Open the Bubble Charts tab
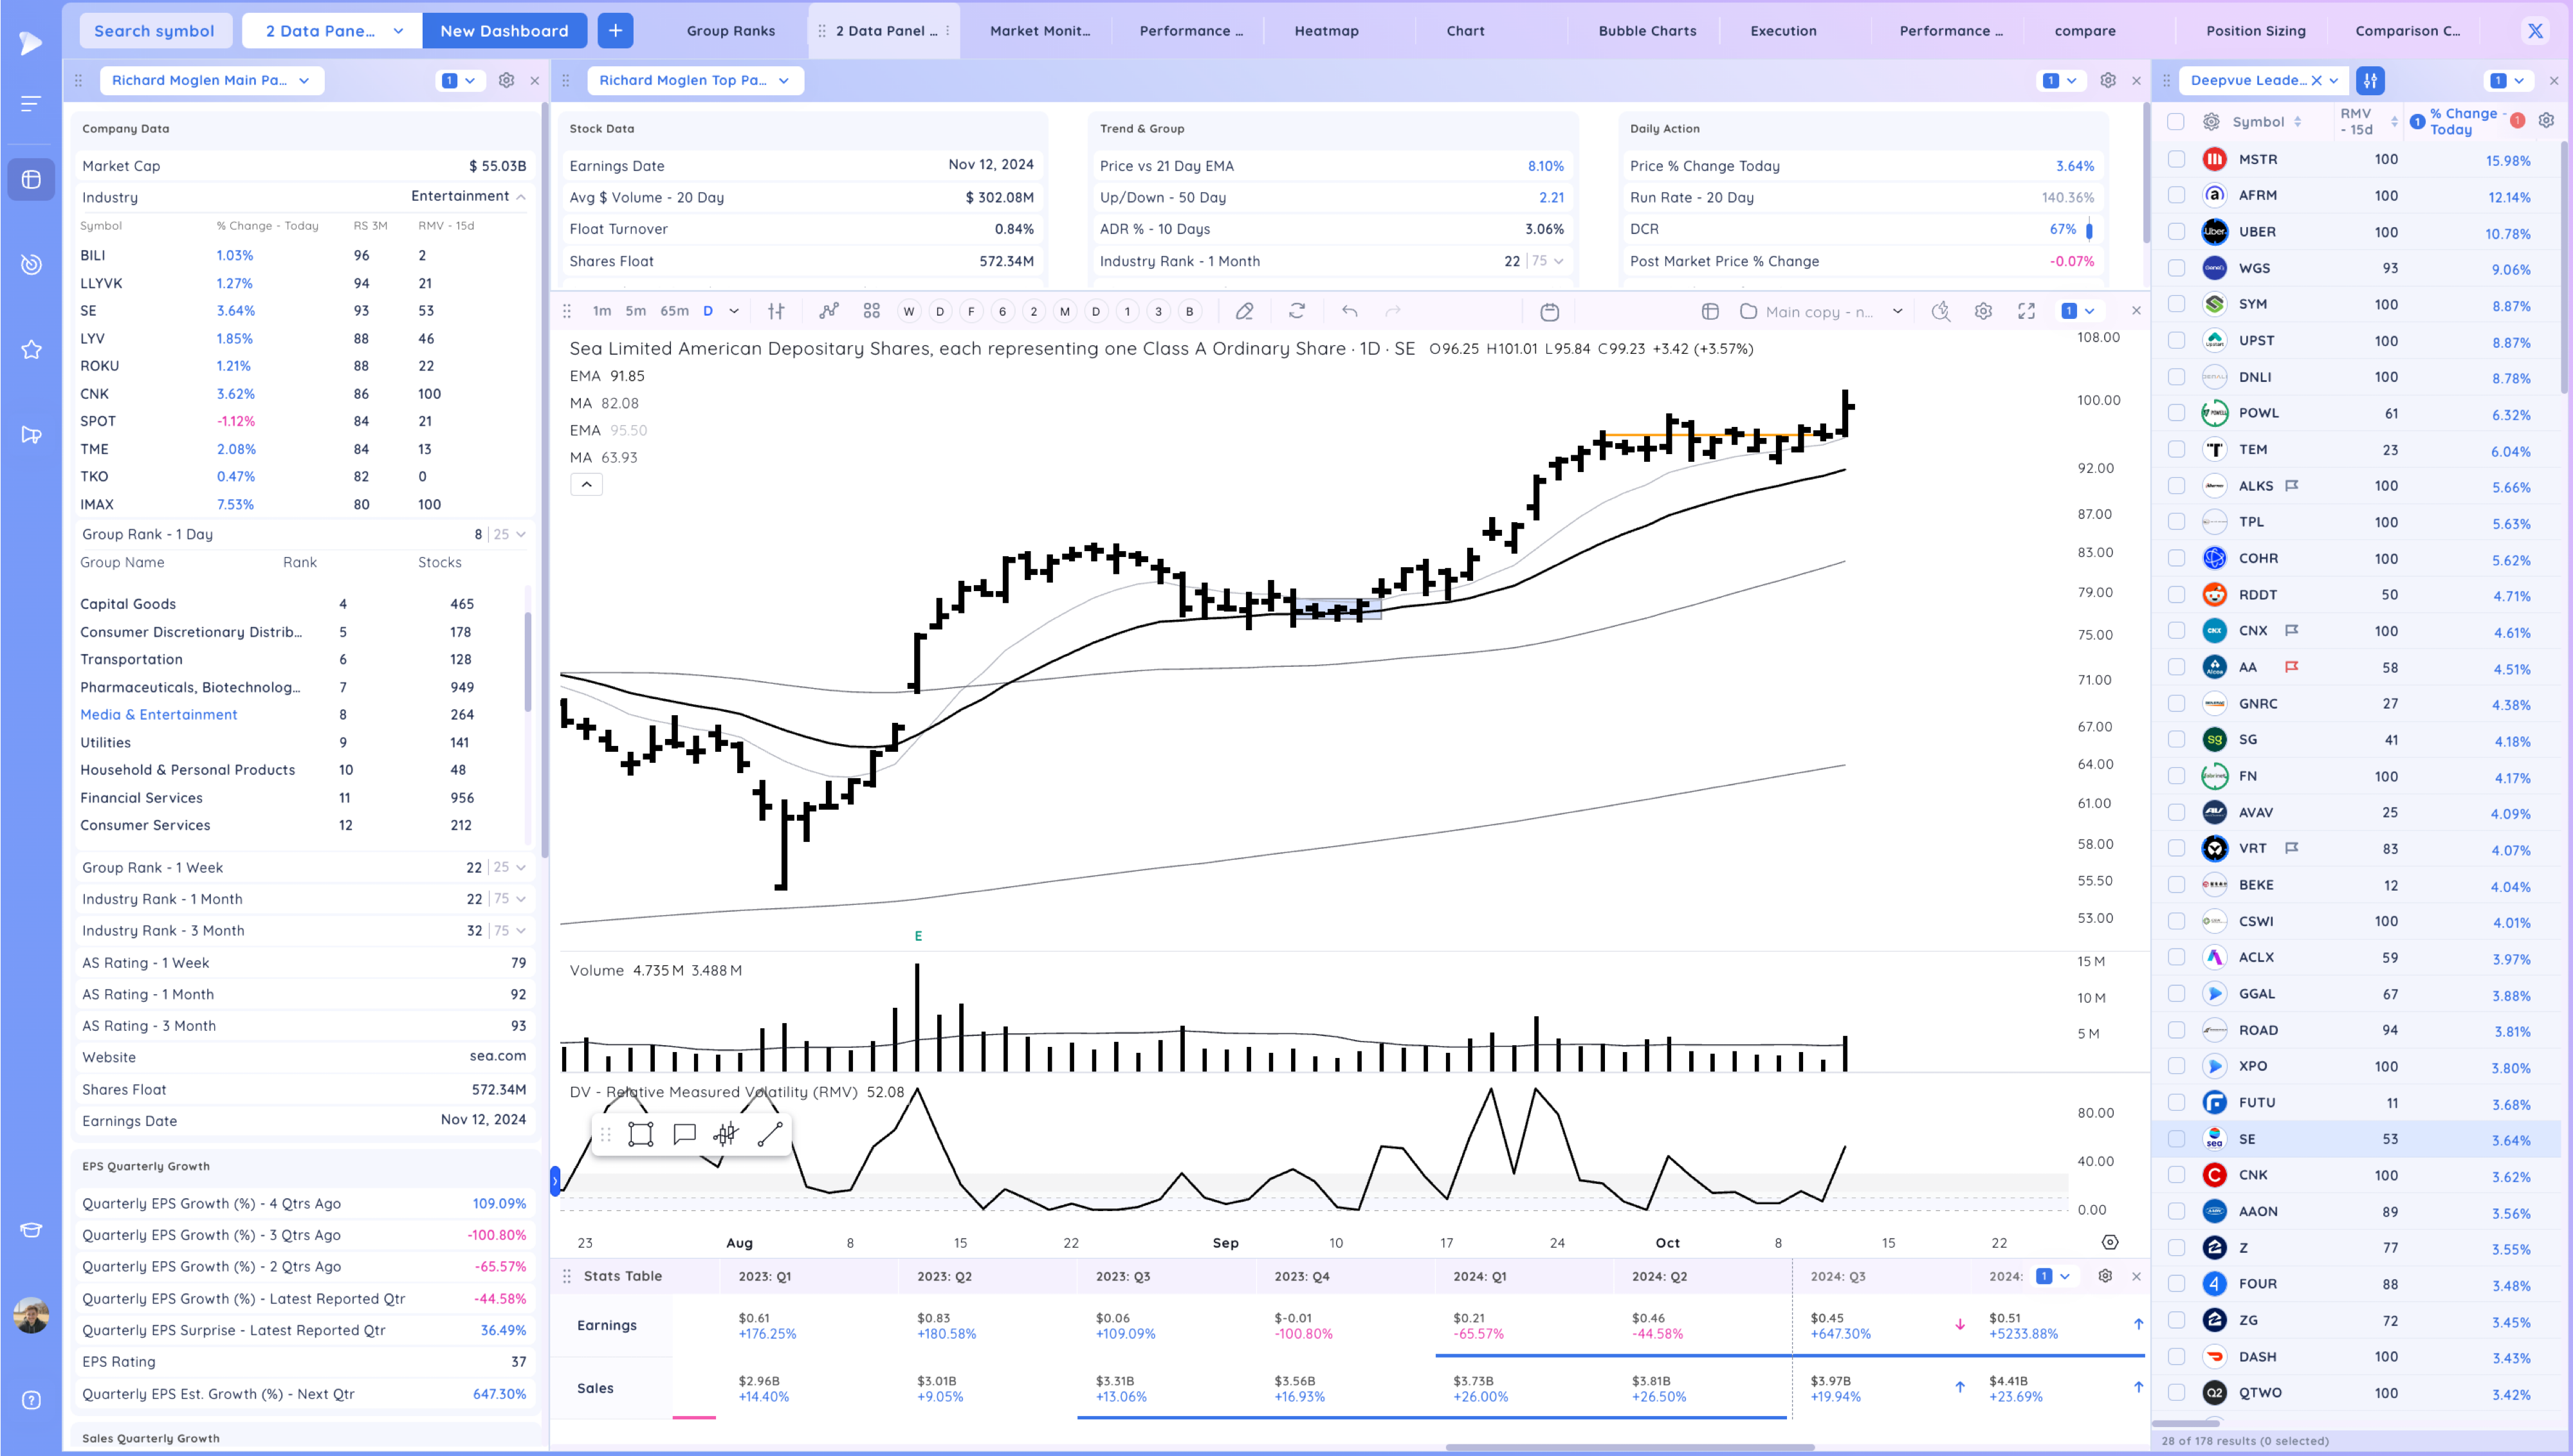2573x1456 pixels. pos(1646,31)
